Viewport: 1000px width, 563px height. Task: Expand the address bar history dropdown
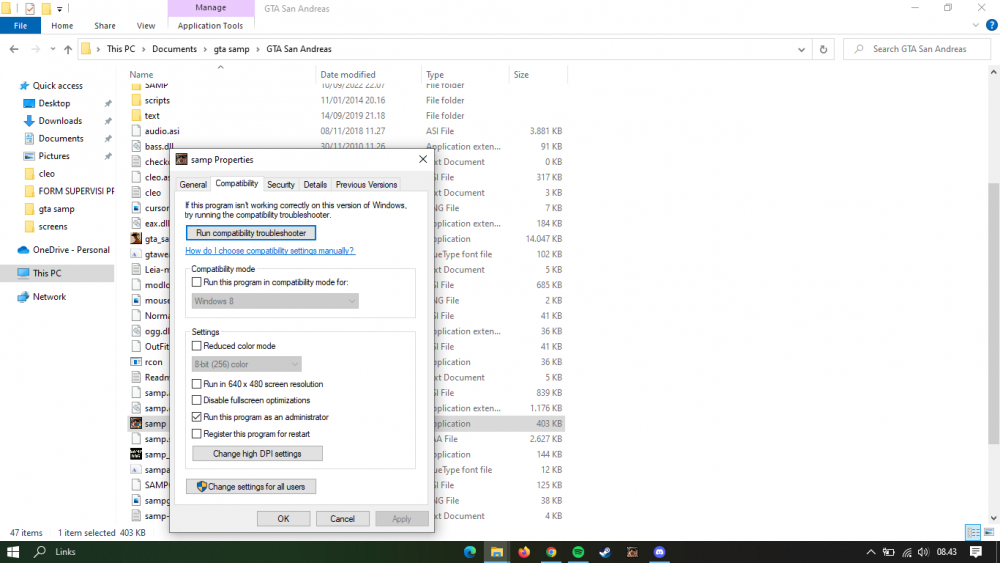(x=801, y=49)
